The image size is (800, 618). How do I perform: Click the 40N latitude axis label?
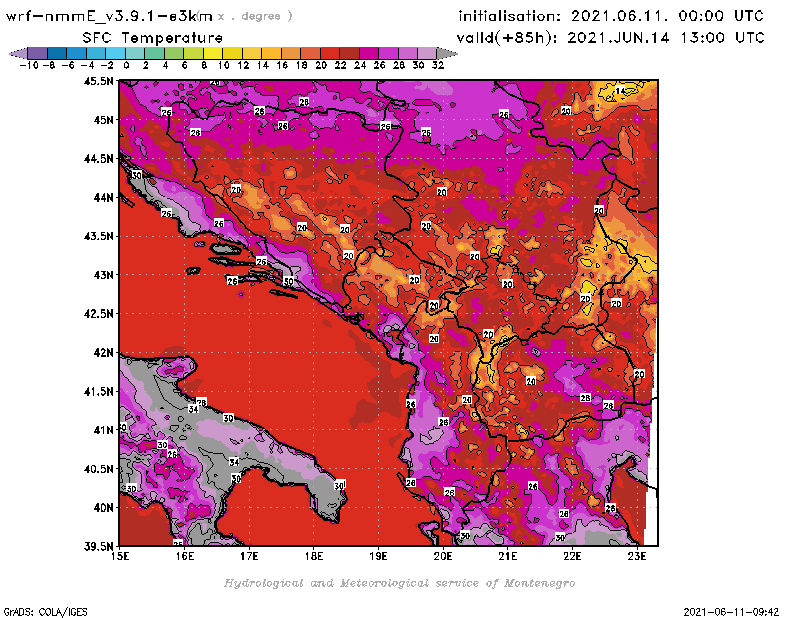pos(103,508)
